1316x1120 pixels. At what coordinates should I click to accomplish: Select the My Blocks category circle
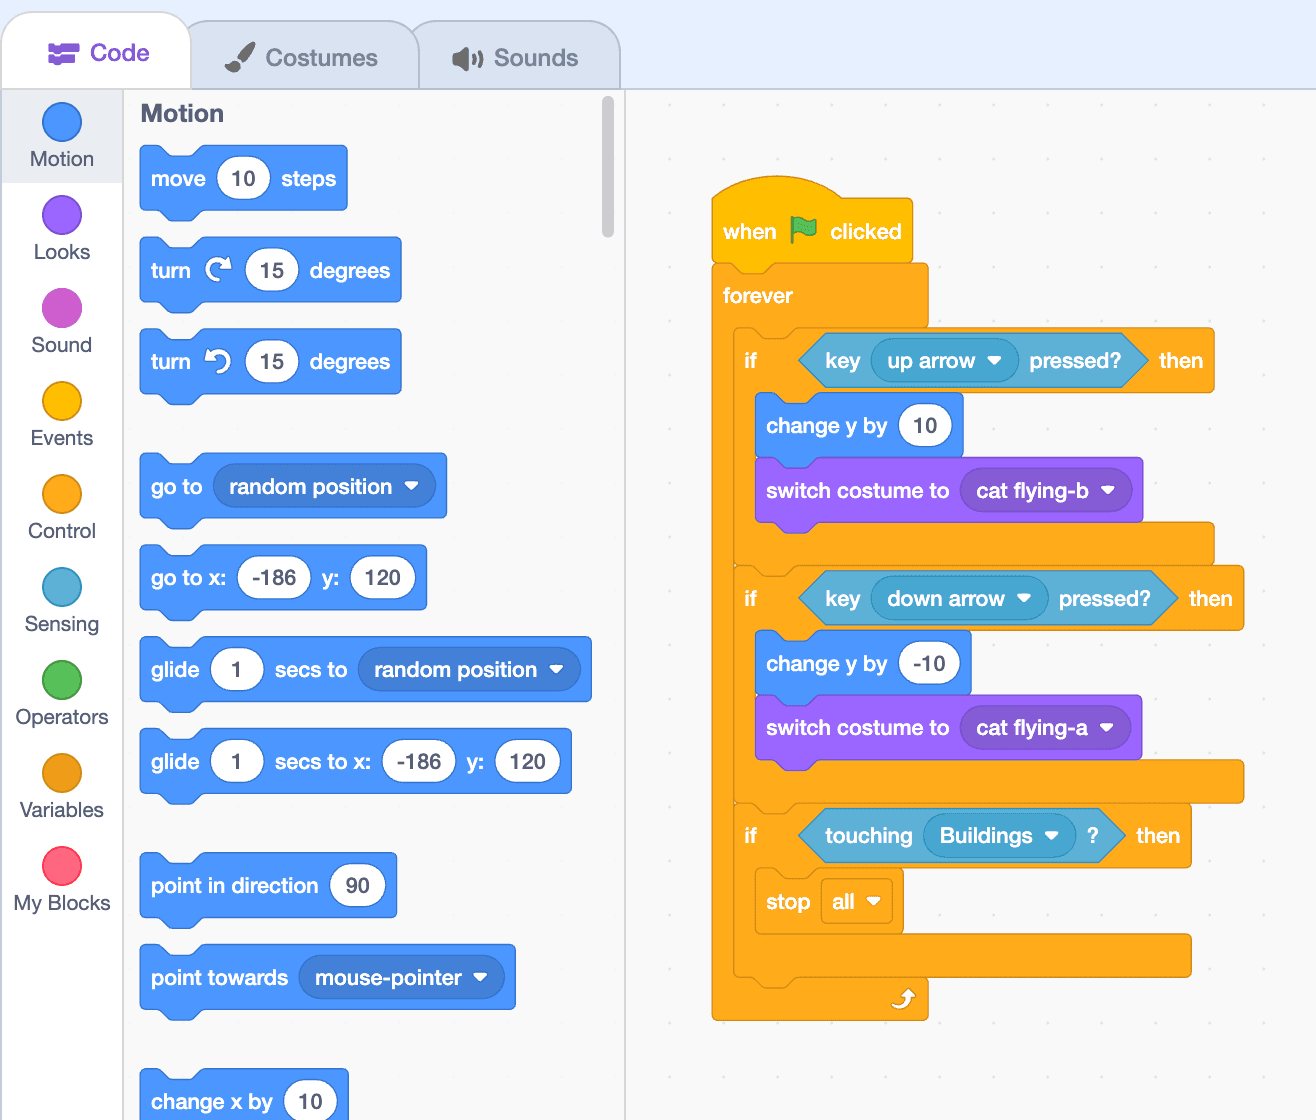pyautogui.click(x=62, y=866)
